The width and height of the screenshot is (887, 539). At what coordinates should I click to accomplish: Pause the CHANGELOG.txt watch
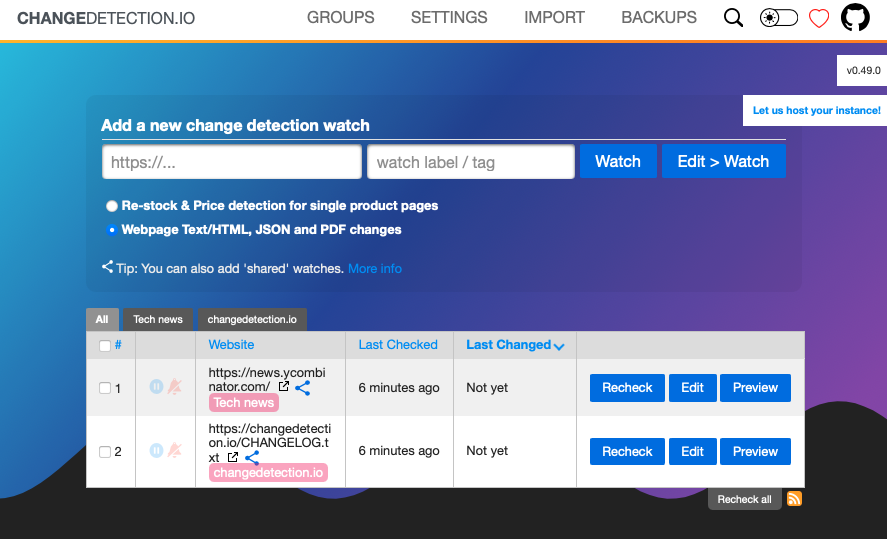tap(157, 450)
